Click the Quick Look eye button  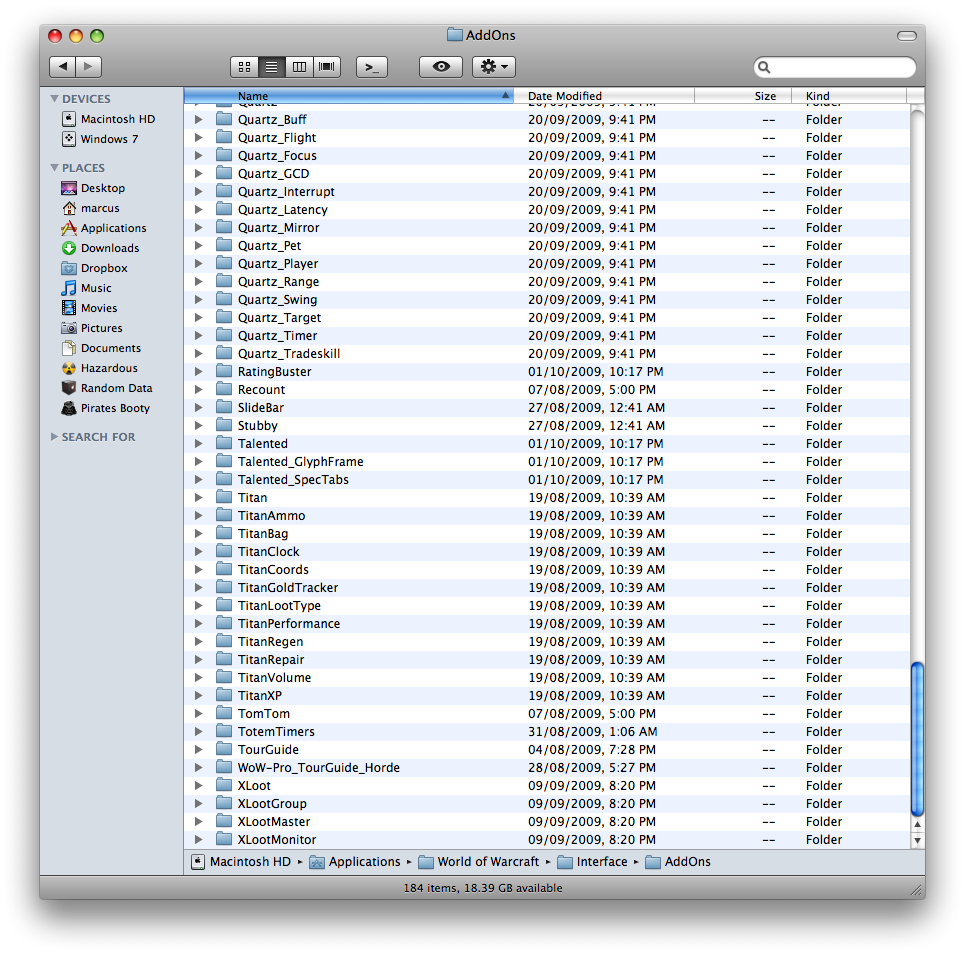(x=441, y=66)
